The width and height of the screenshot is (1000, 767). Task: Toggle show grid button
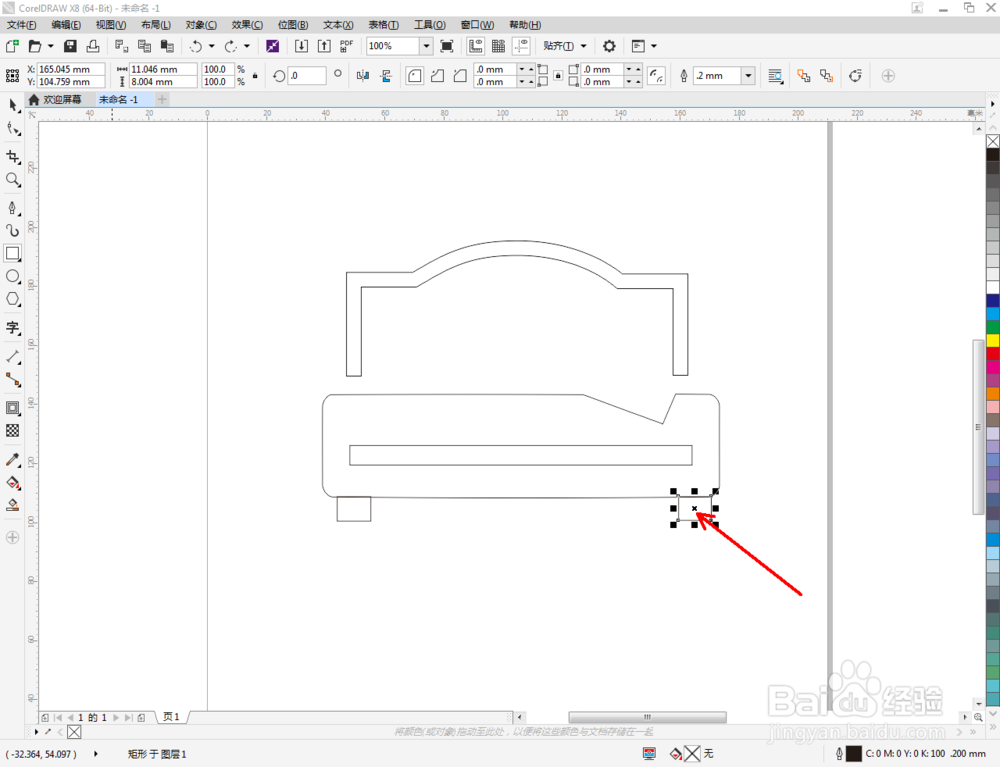tap(499, 46)
